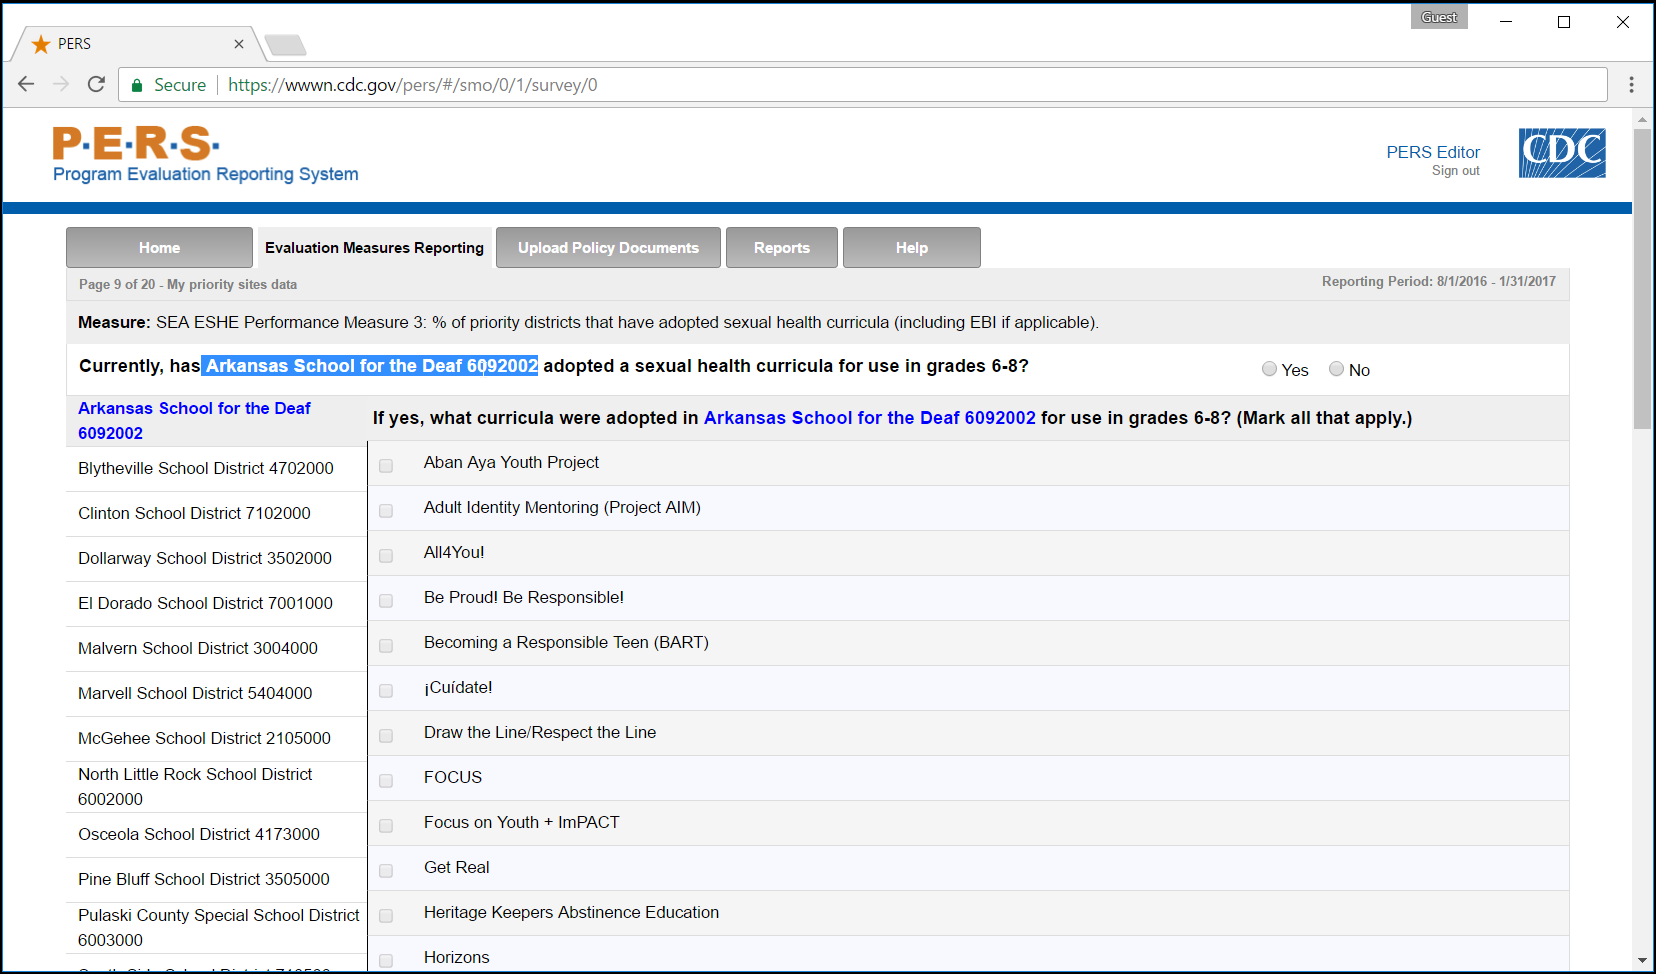Select the Yes radio button
Viewport: 1656px width, 974px height.
pyautogui.click(x=1269, y=369)
